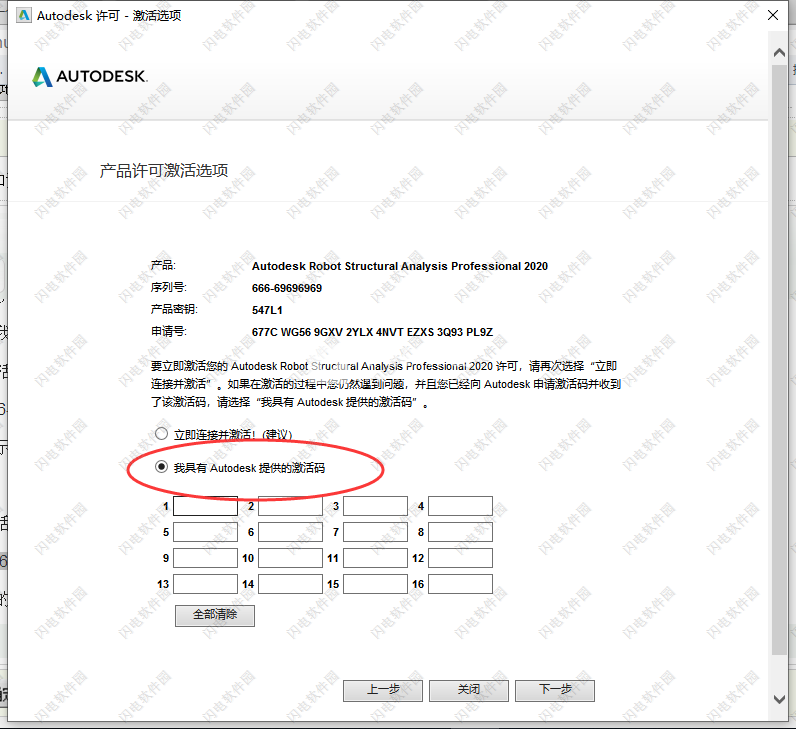Proceed with the 下一步 (next) button
The height and width of the screenshot is (729, 796).
coord(555,690)
